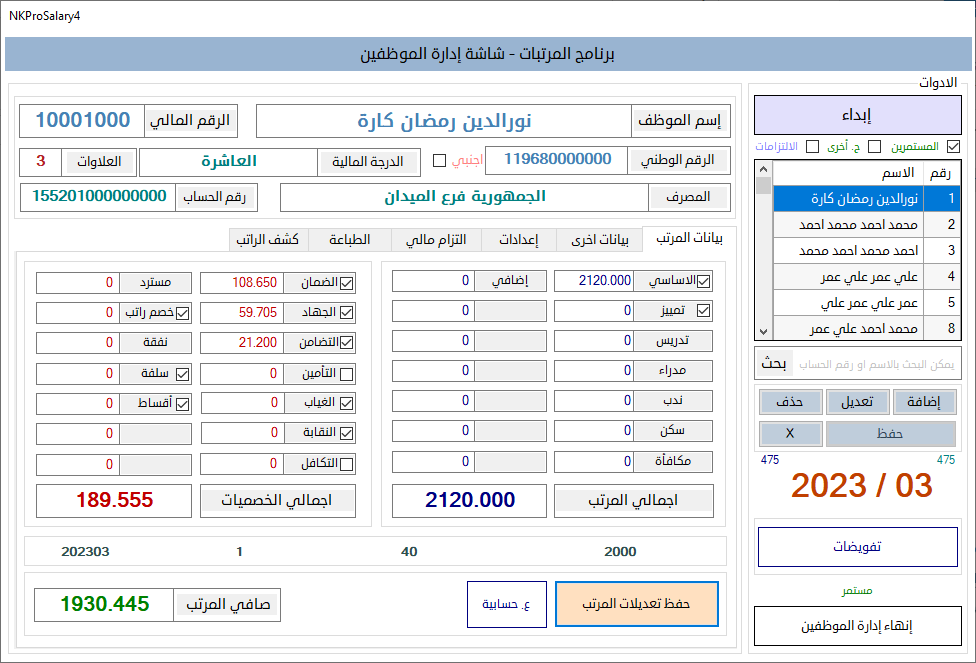Viewport: 976px width, 663px height.
Task: Click the إضافة (add) button
Action: pos(924,402)
